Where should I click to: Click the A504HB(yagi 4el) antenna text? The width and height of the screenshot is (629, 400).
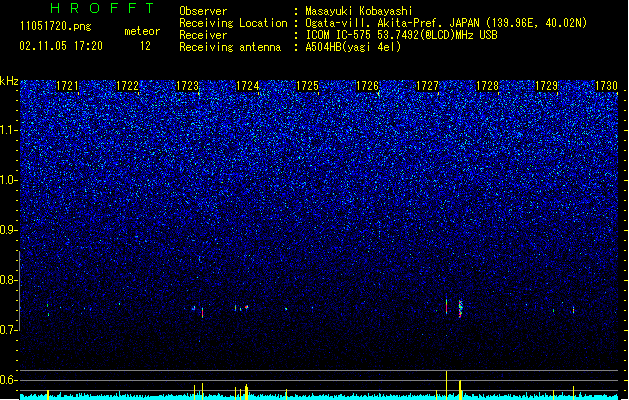coord(353,47)
